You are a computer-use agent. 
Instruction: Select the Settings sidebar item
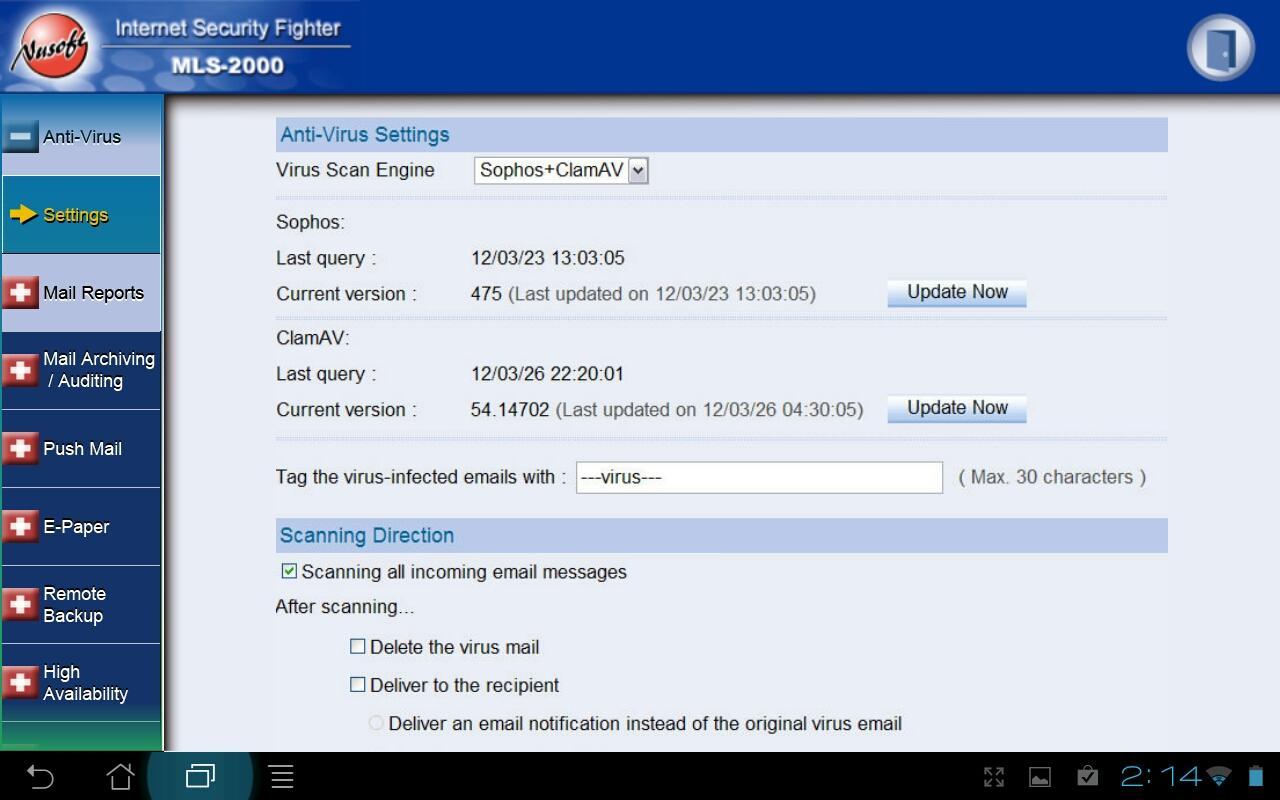[x=81, y=215]
